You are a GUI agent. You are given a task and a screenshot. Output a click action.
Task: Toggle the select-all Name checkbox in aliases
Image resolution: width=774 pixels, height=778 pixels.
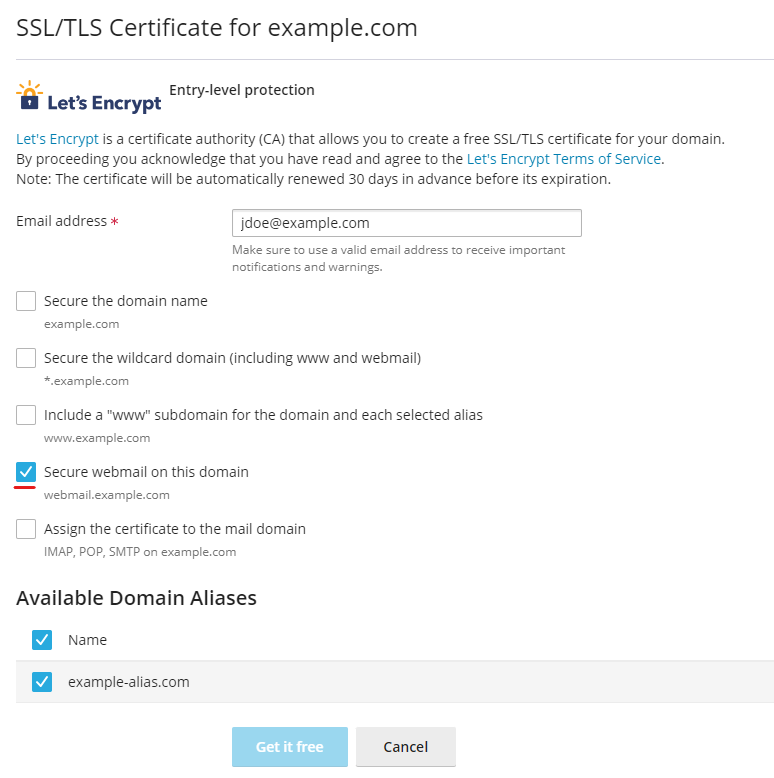[42, 640]
